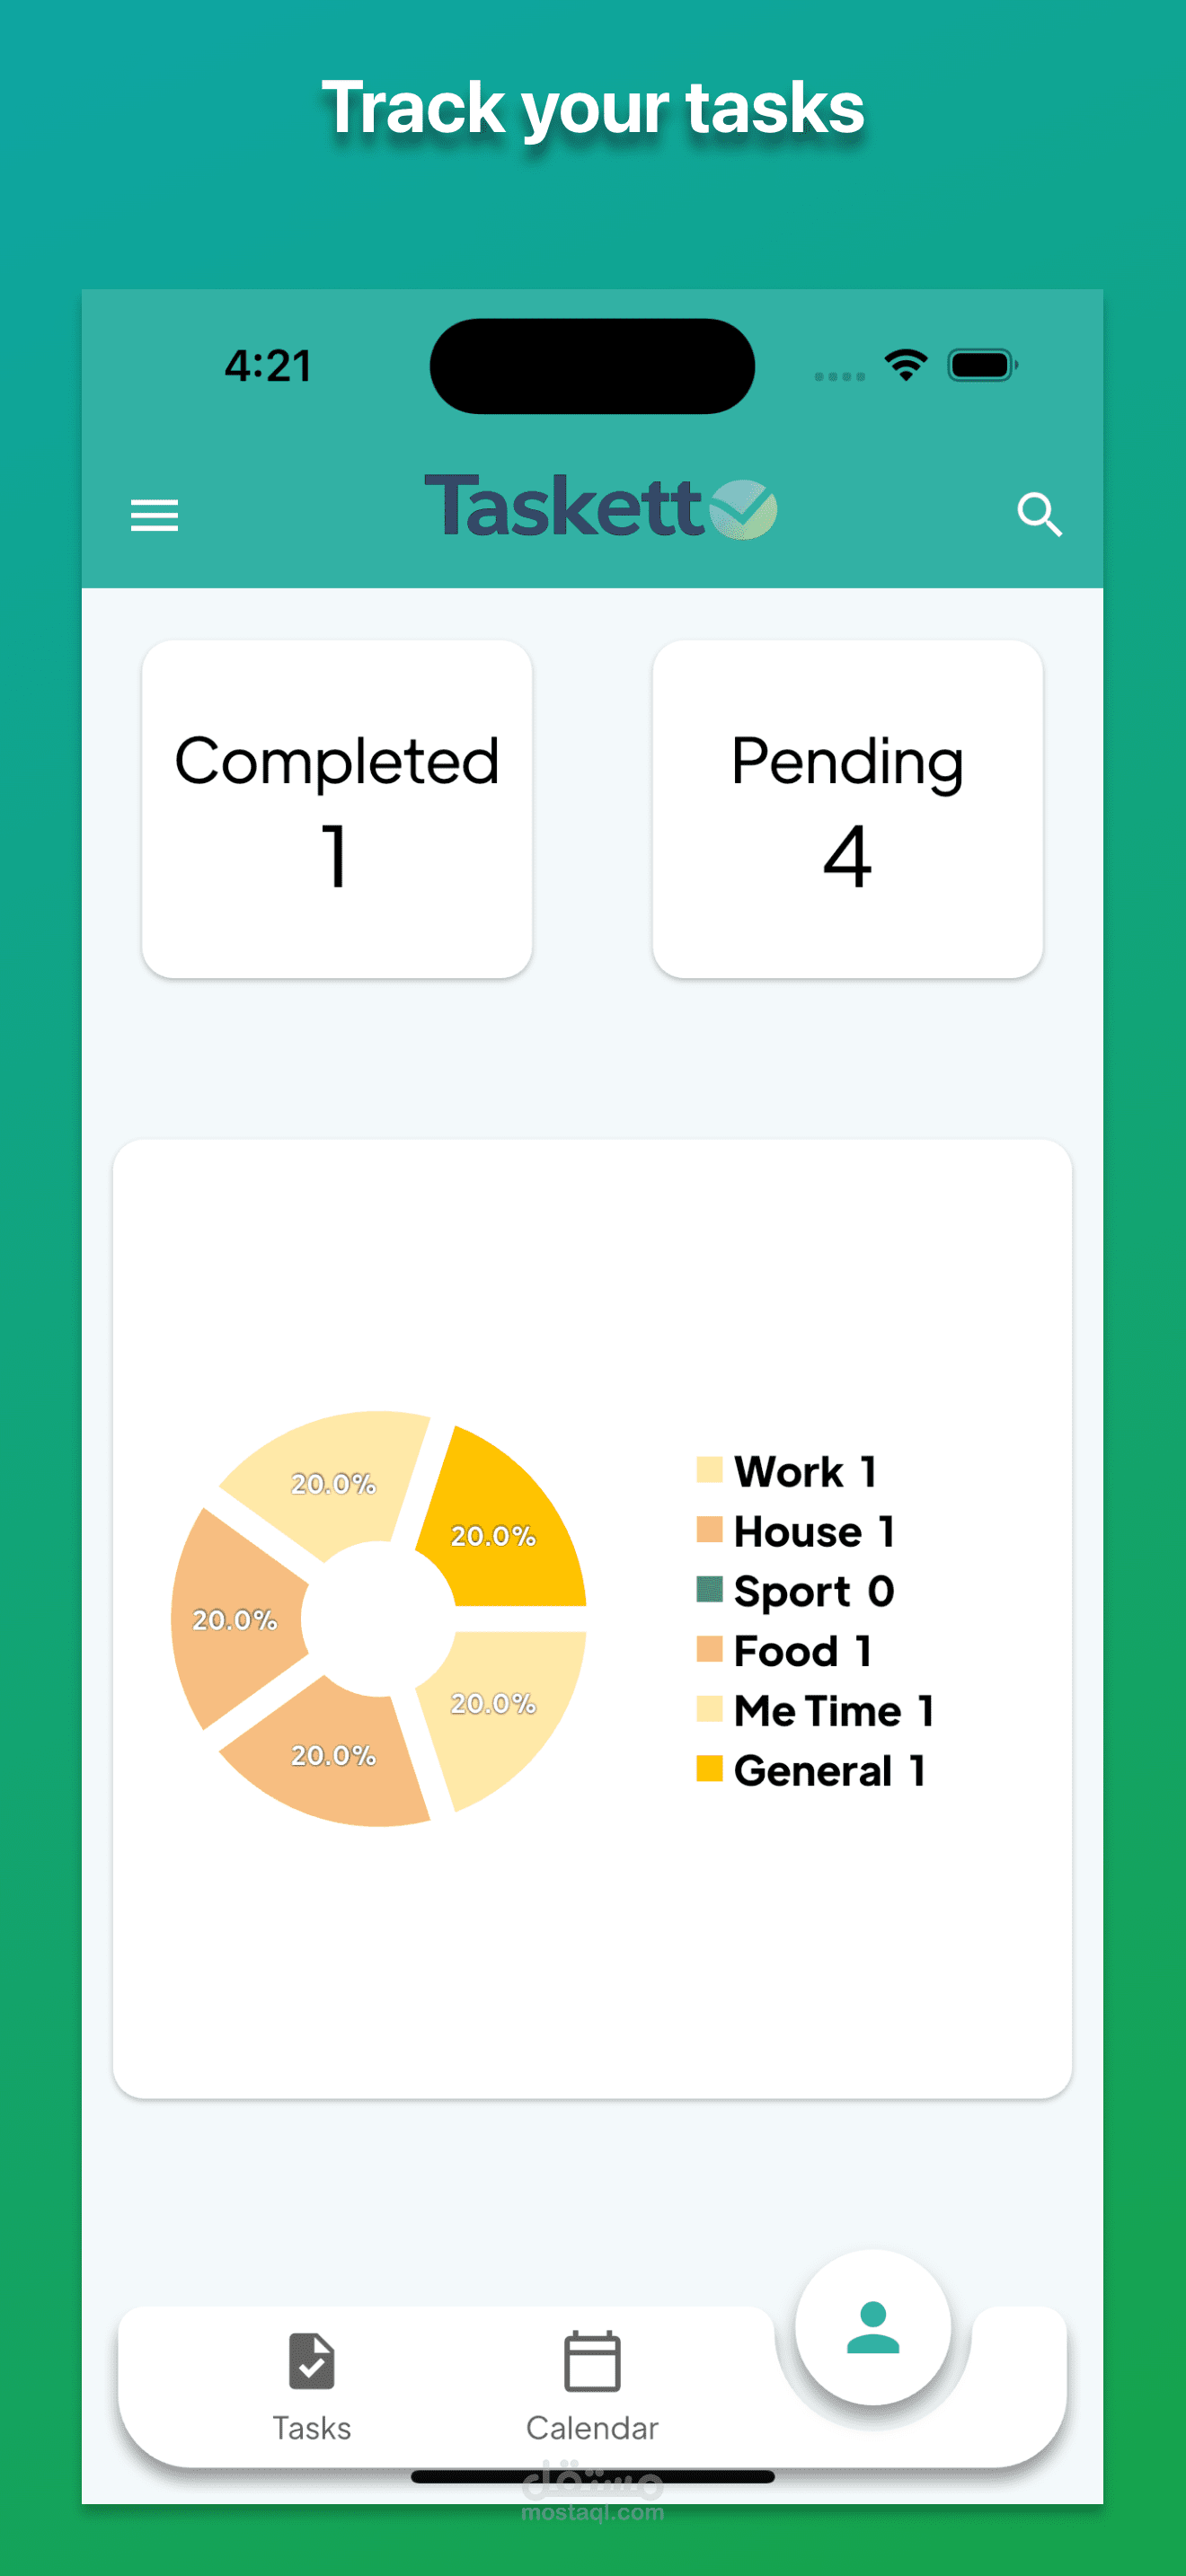Open the Pending tasks card
The height and width of the screenshot is (2576, 1186).
[847, 809]
